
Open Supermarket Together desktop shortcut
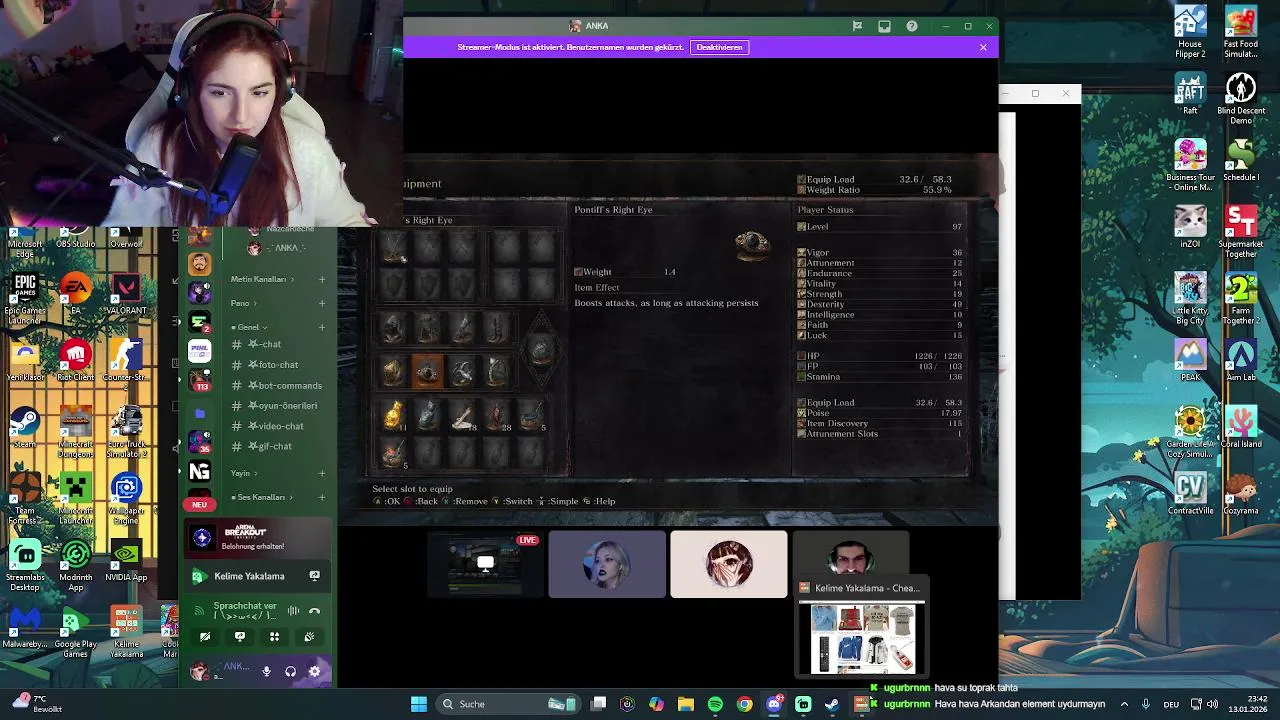click(x=1241, y=232)
